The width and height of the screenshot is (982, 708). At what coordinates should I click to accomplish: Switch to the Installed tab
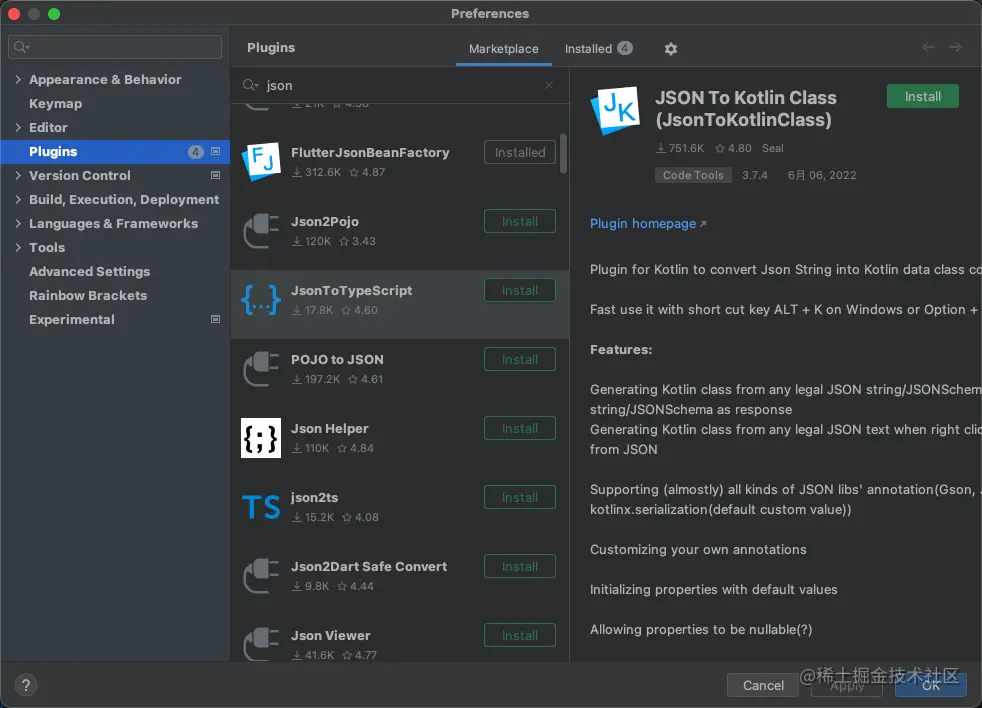[598, 49]
